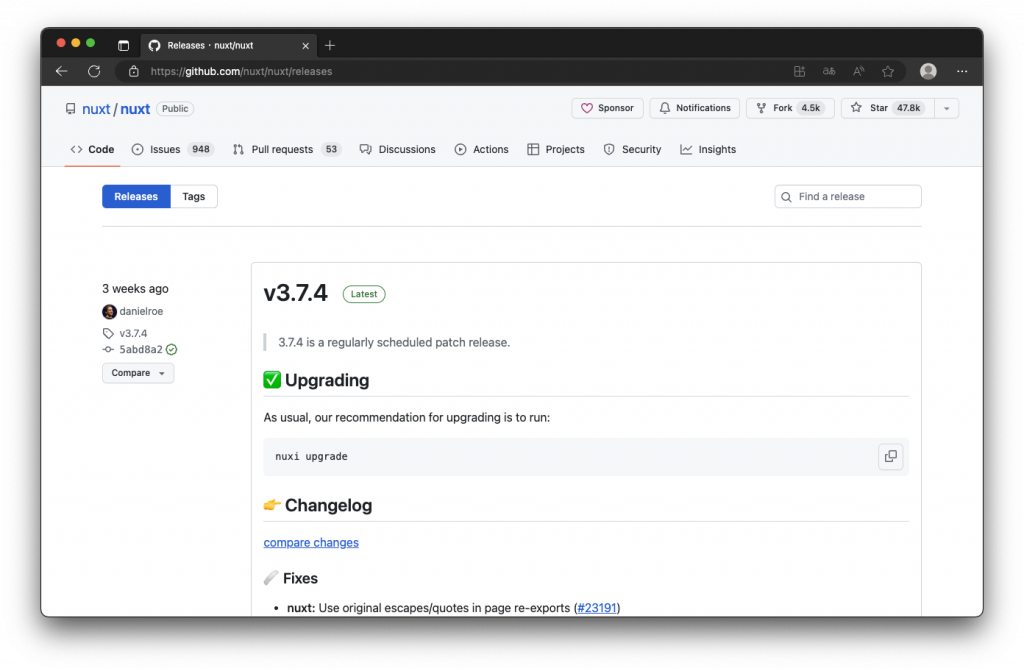Image resolution: width=1024 pixels, height=671 pixels.
Task: Switch to the Issues tab
Action: pos(173,150)
